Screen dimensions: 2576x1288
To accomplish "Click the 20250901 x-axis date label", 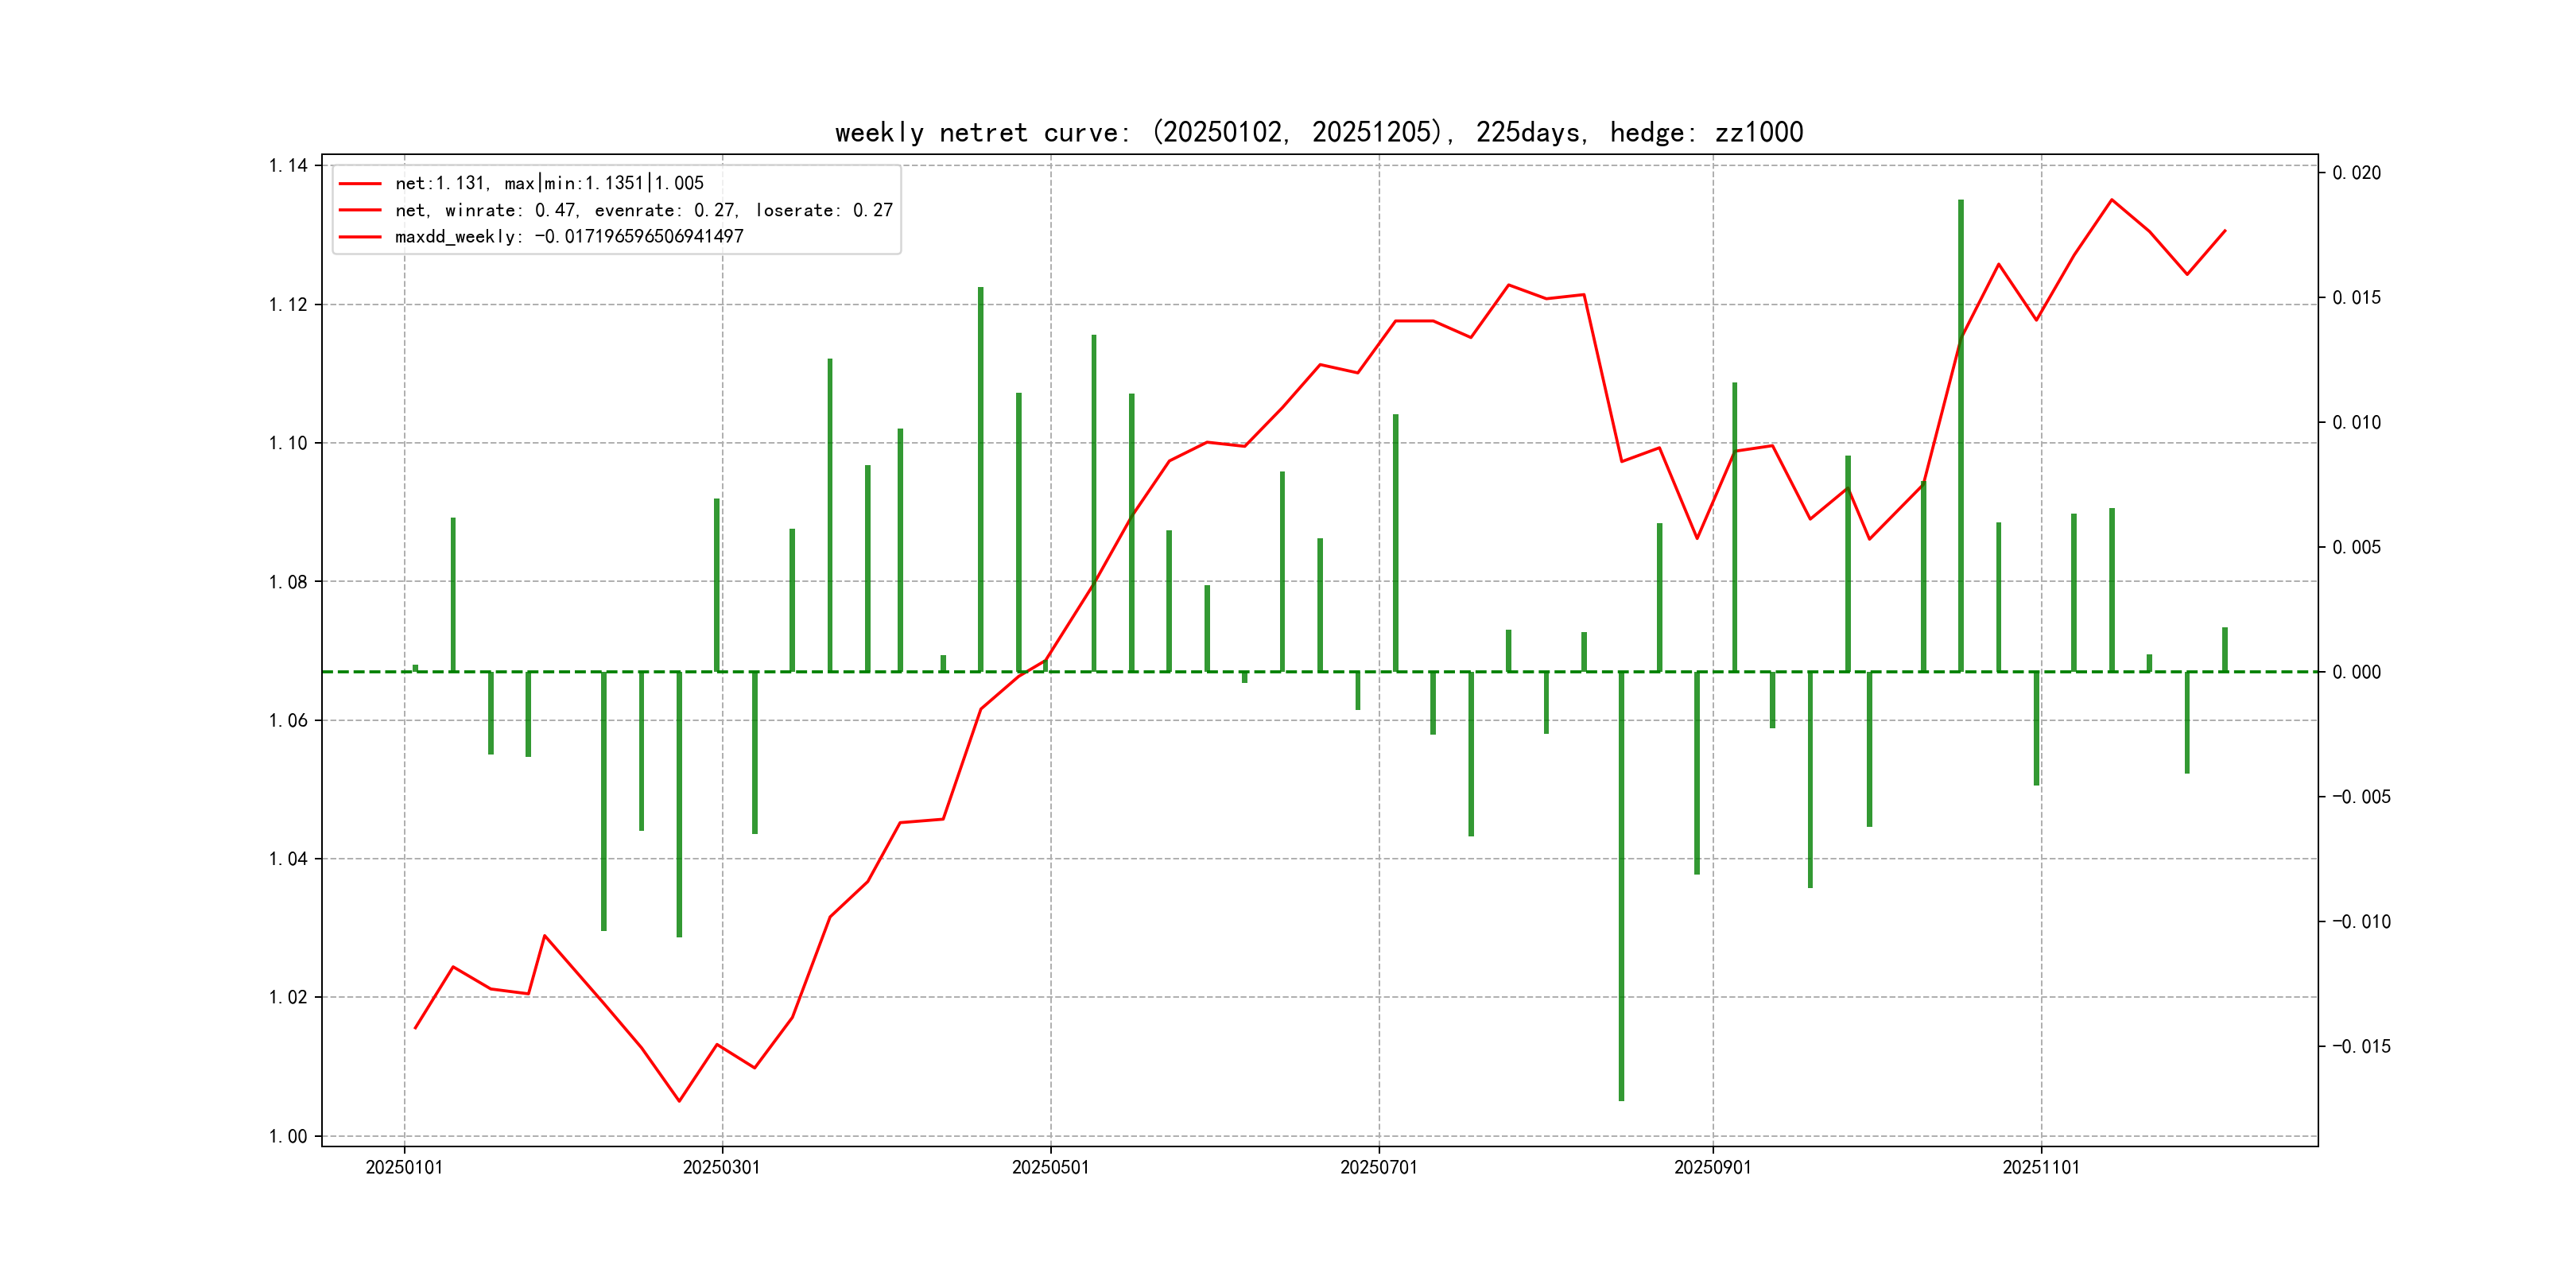I will (1712, 1167).
